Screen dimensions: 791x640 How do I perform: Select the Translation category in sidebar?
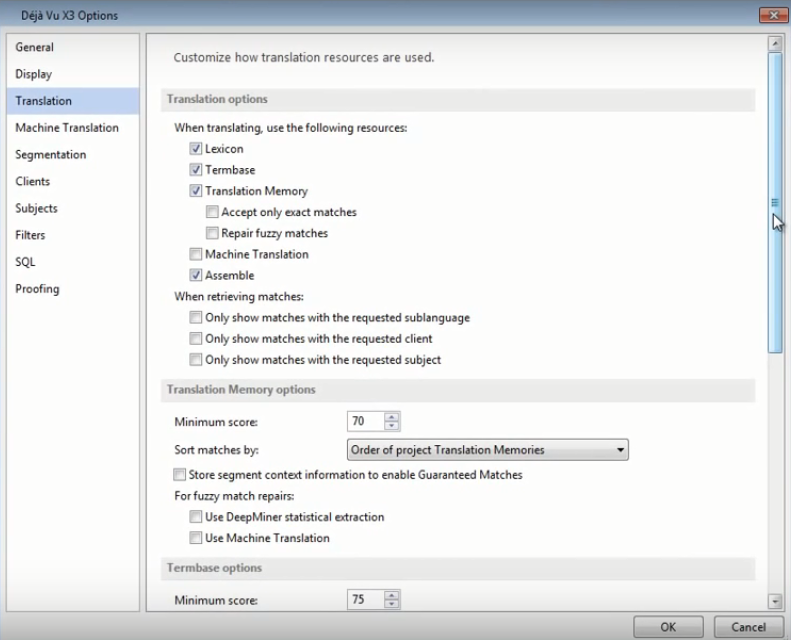pos(73,101)
